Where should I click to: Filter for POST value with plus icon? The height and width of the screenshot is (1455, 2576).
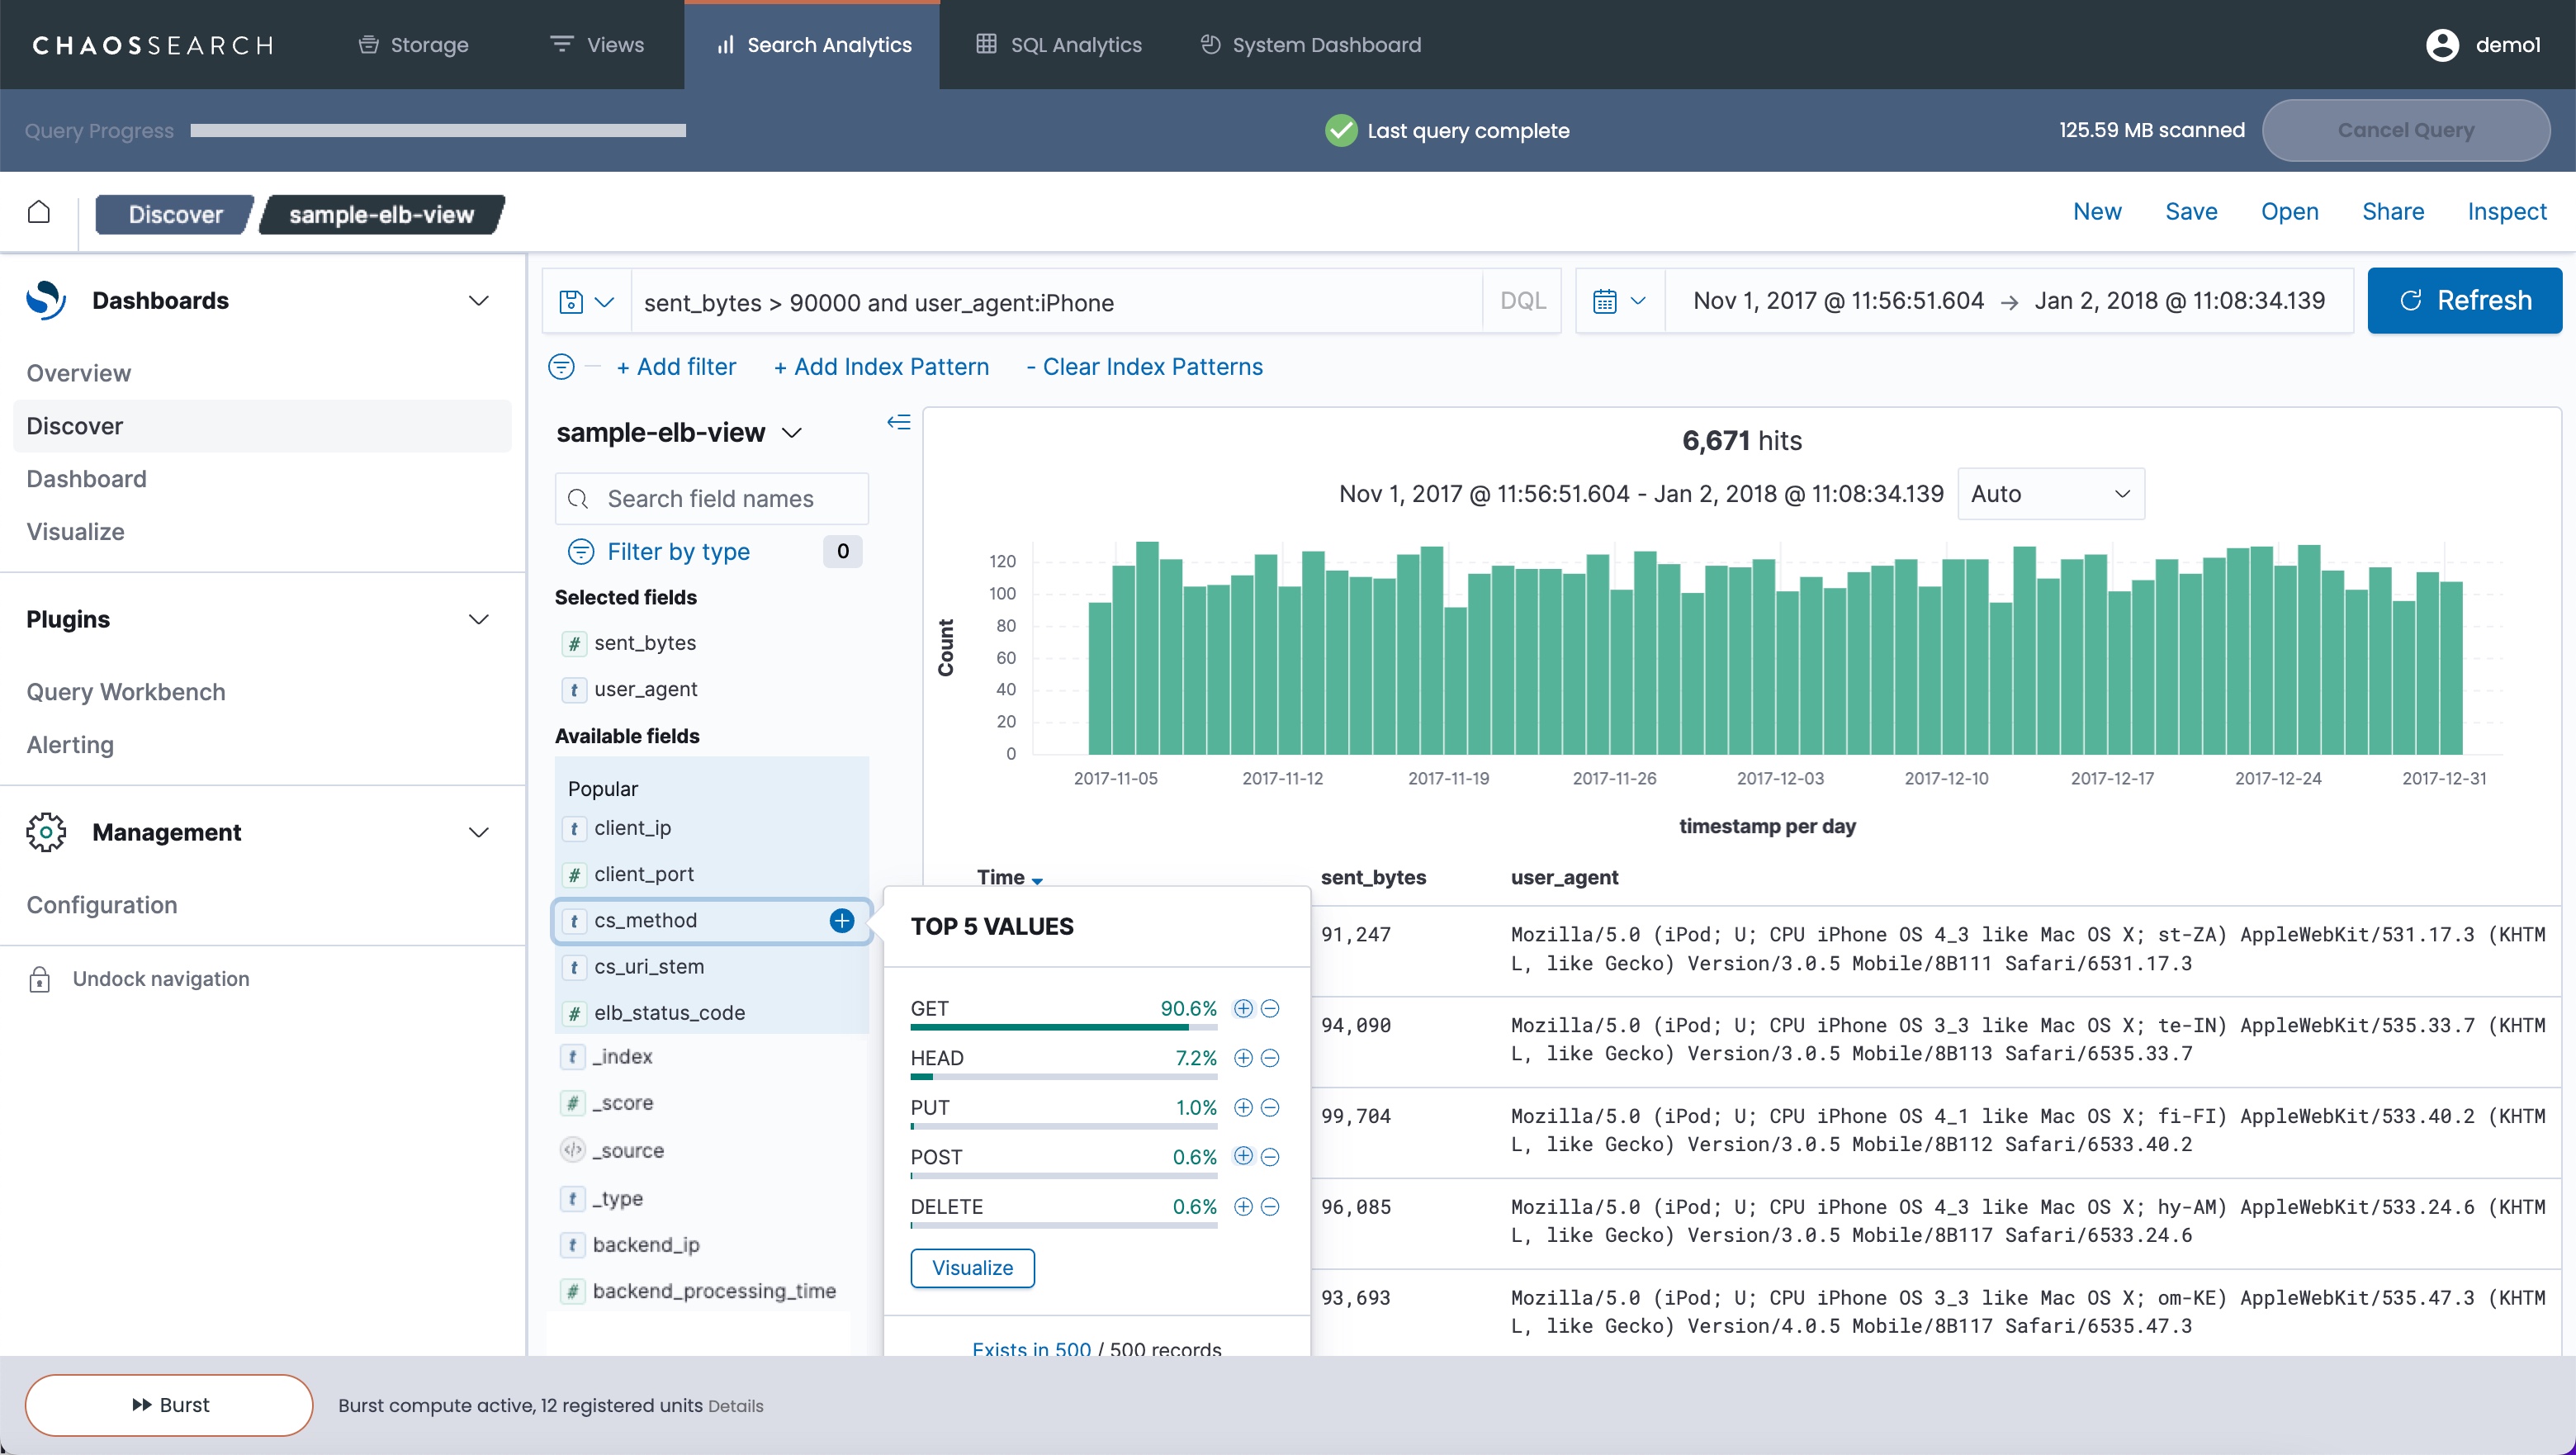point(1243,1156)
